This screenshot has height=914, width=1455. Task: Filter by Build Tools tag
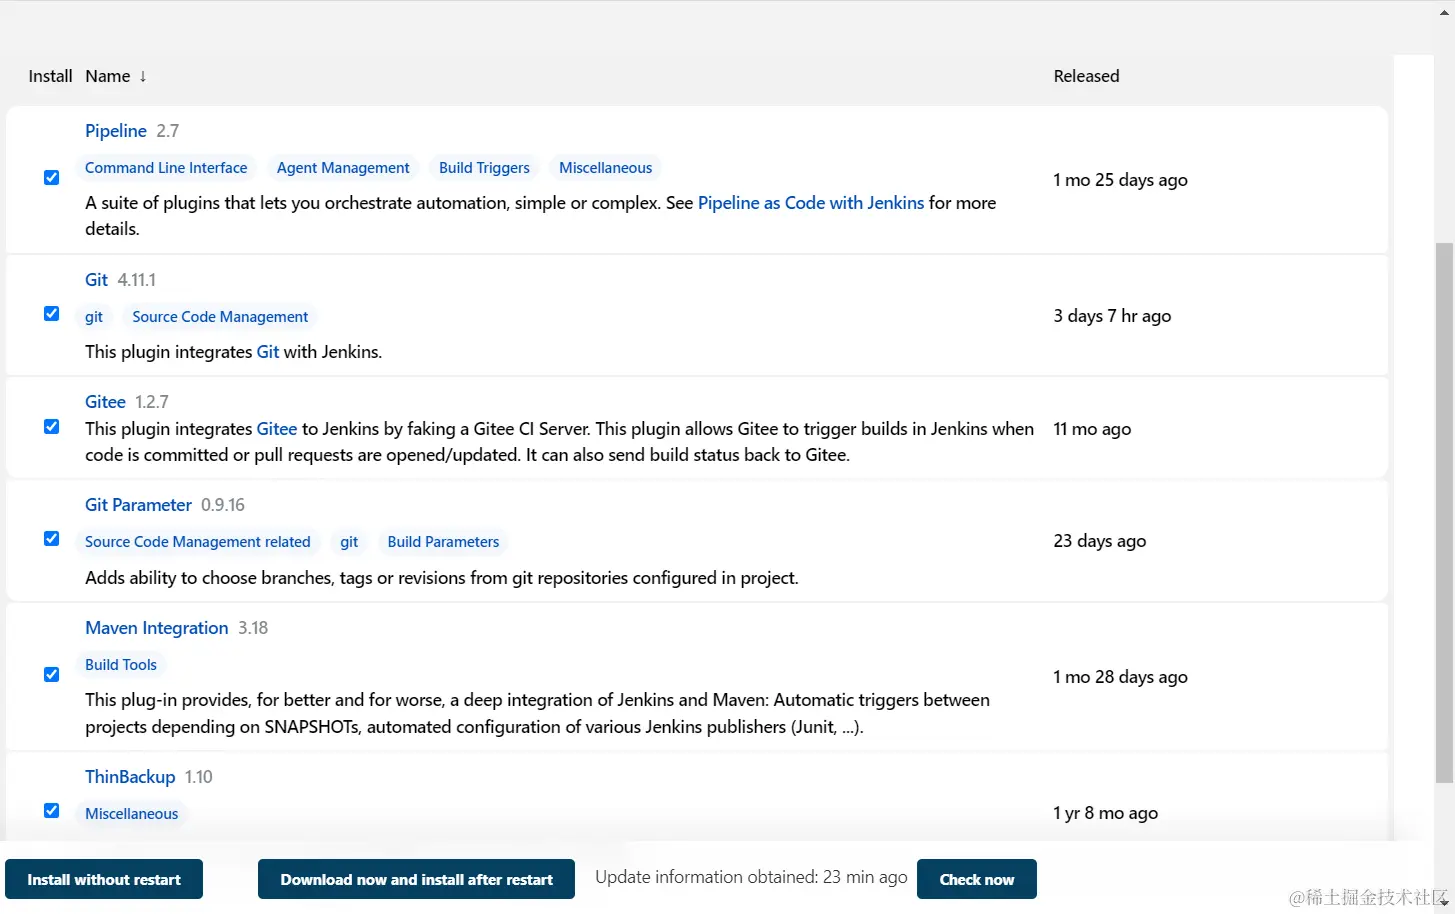[121, 665]
